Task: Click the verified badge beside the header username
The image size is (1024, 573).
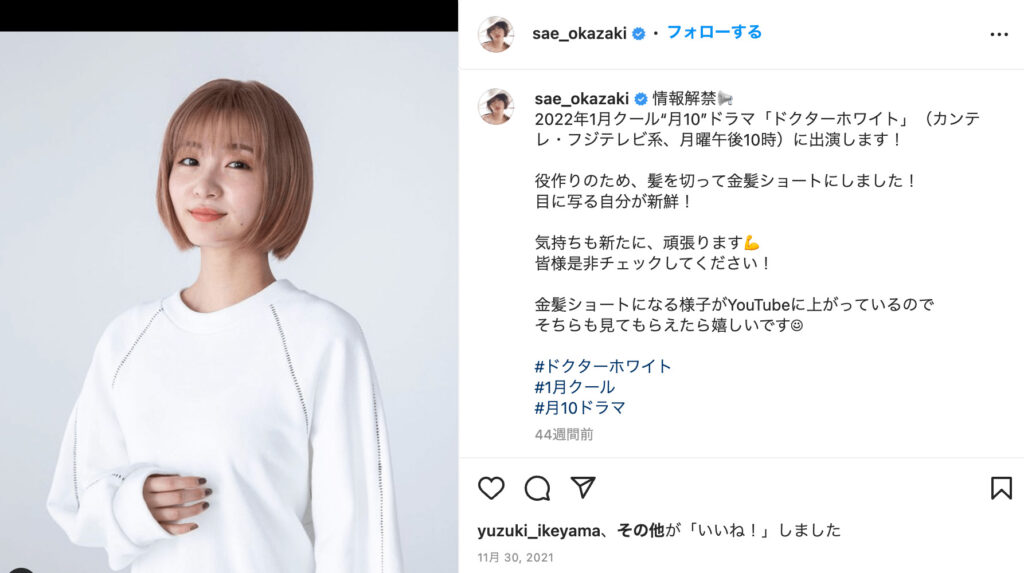Action: pyautogui.click(x=639, y=34)
